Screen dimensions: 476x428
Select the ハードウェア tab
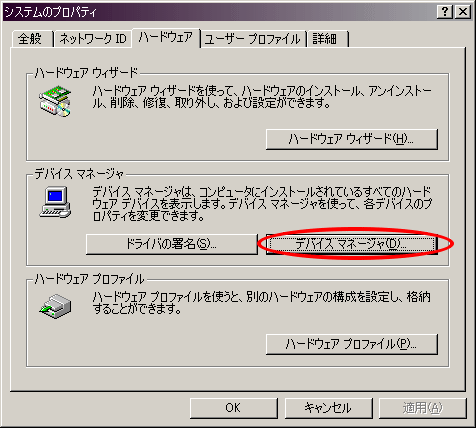pyautogui.click(x=166, y=37)
